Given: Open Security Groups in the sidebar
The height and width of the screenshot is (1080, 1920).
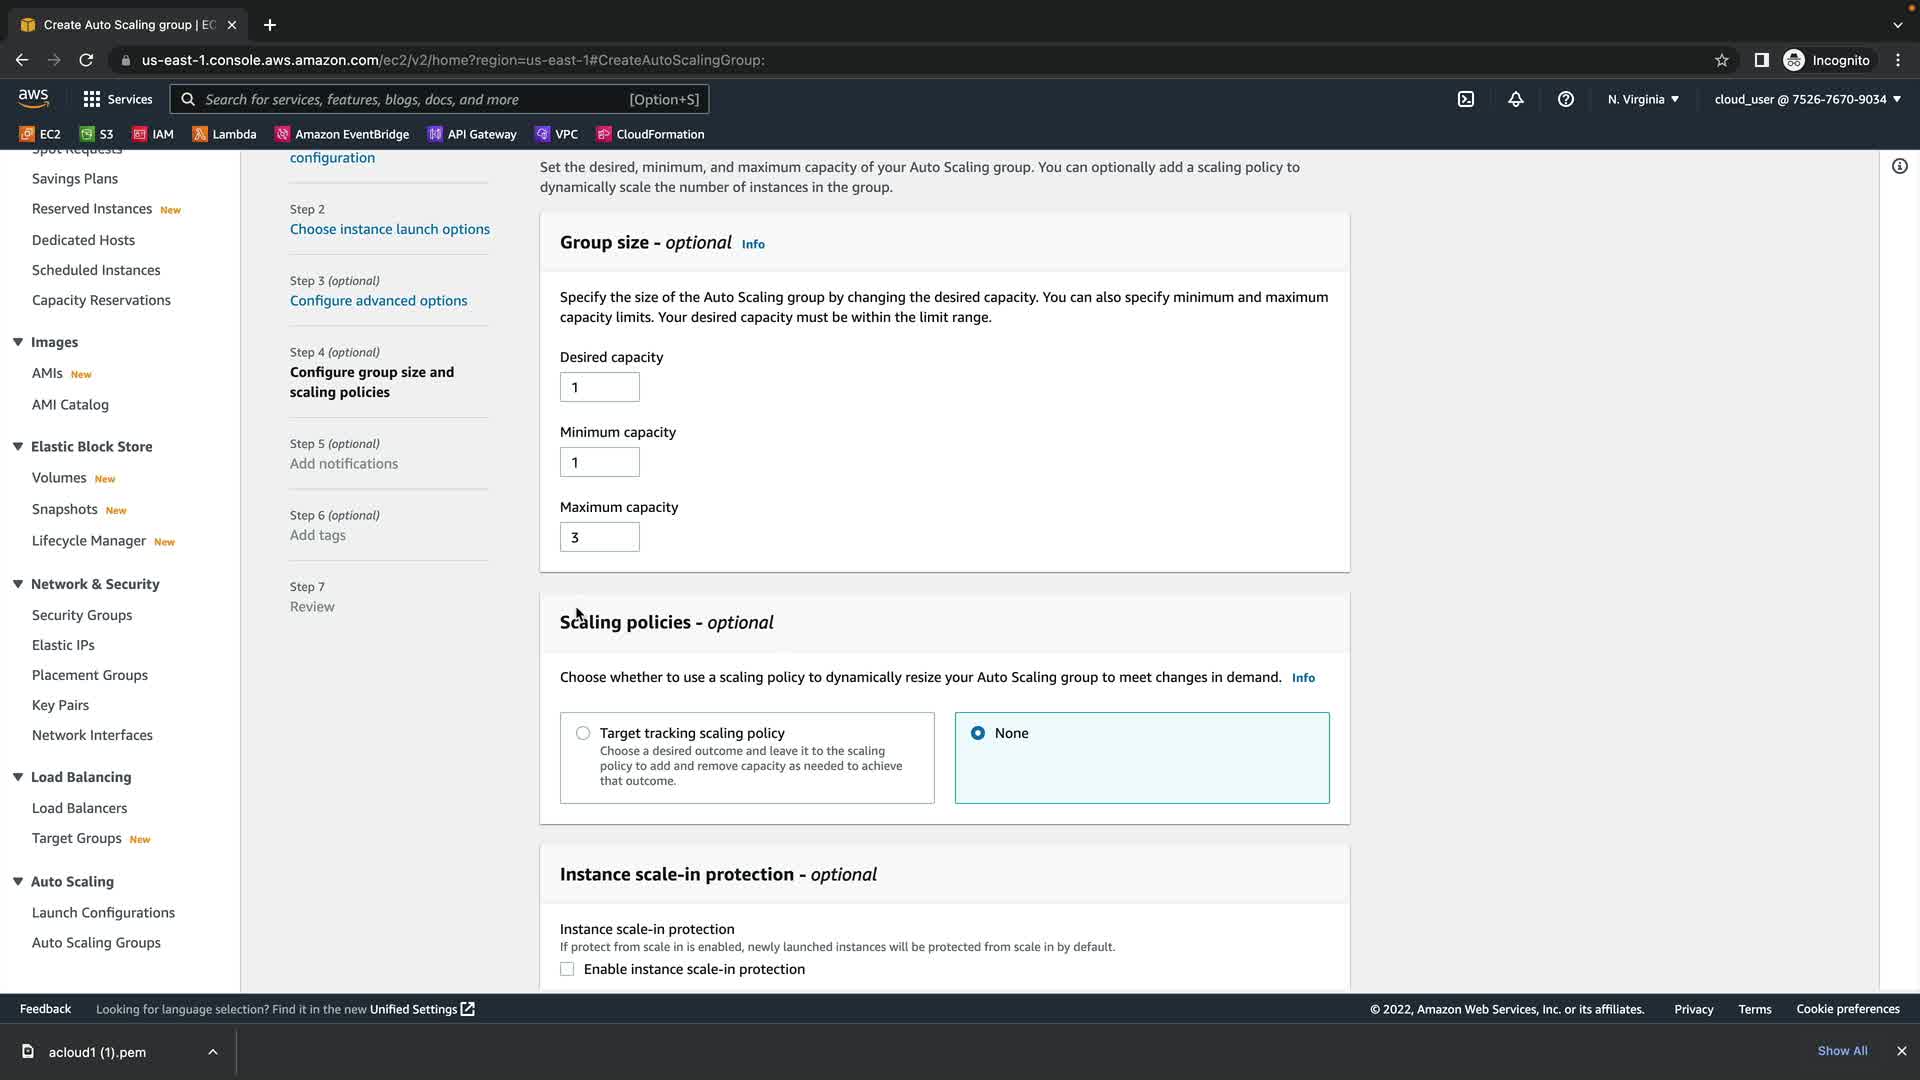Looking at the screenshot, I should [82, 615].
